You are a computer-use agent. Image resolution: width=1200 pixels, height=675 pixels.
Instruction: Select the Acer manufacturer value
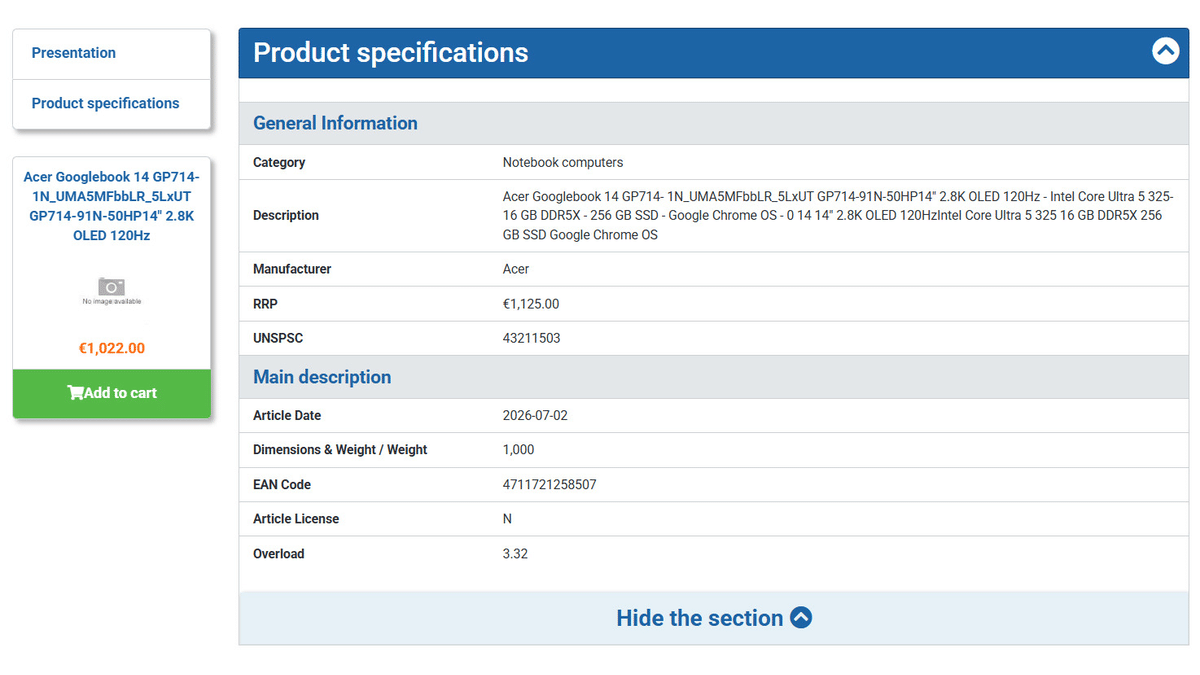tap(516, 269)
